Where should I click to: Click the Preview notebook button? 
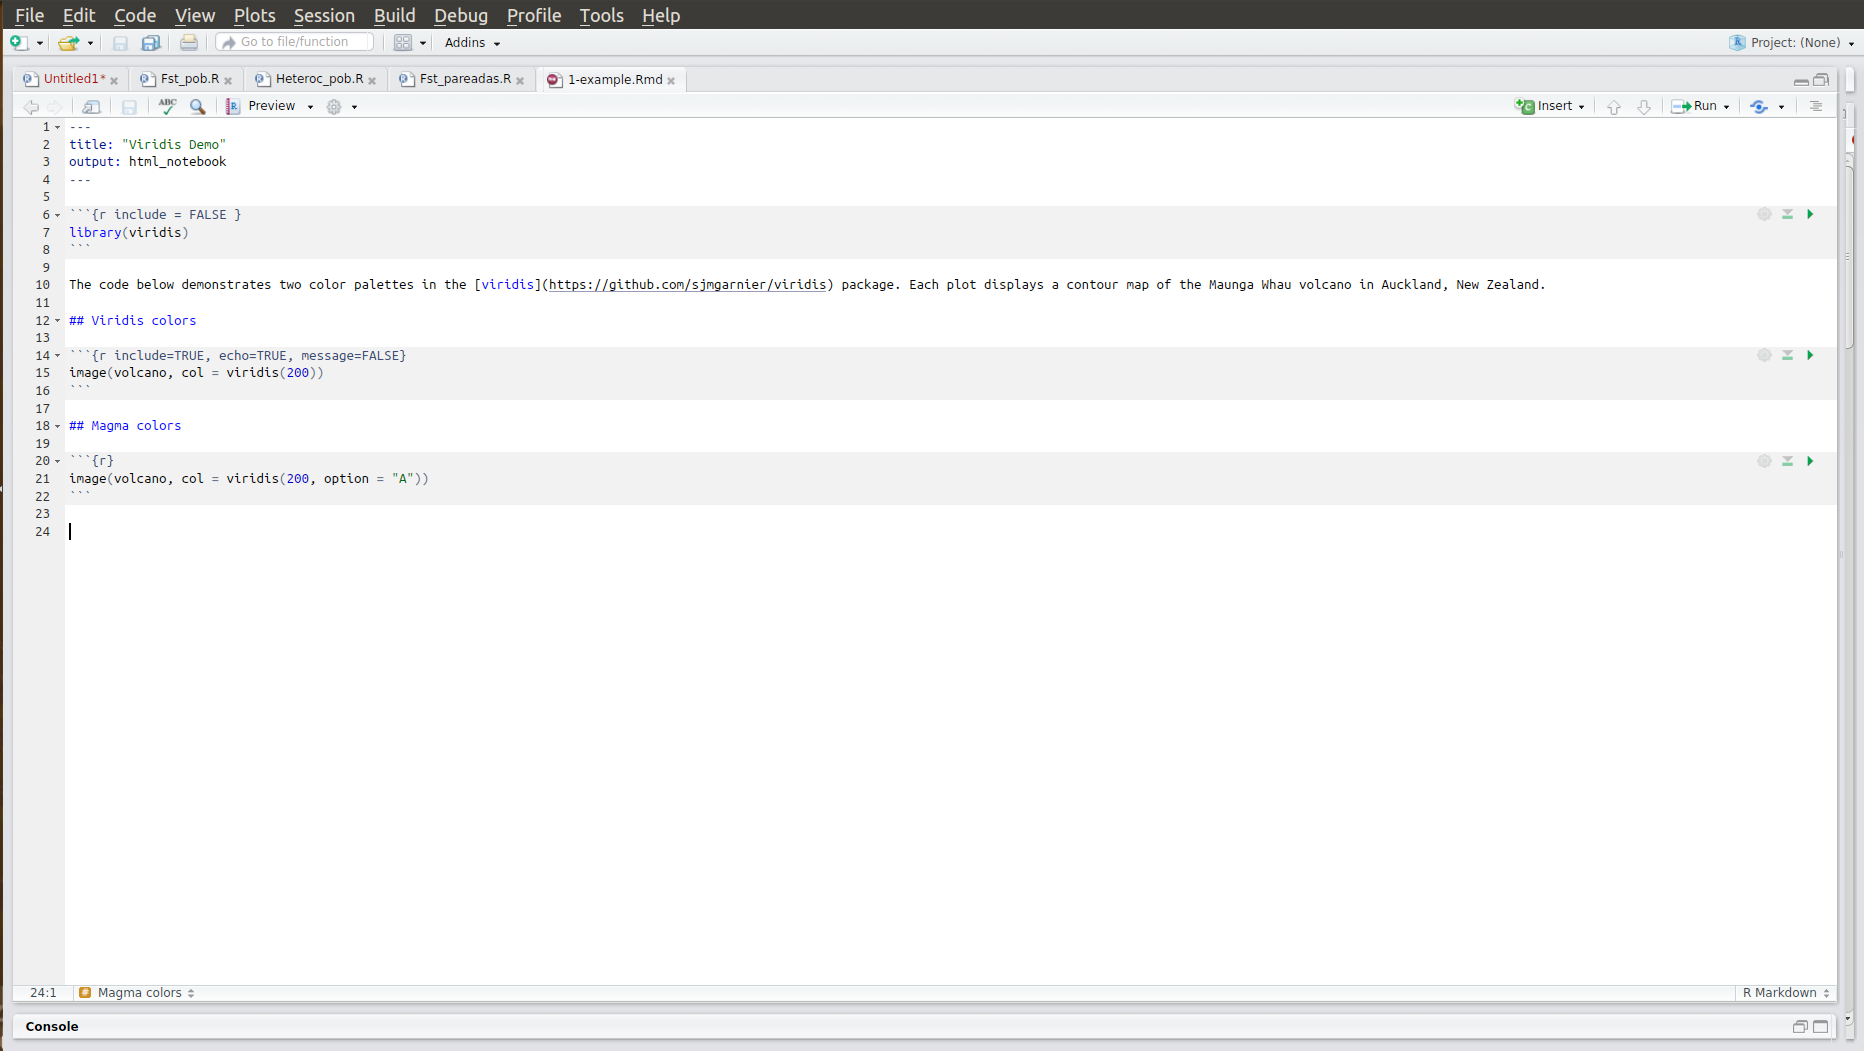[x=261, y=106]
